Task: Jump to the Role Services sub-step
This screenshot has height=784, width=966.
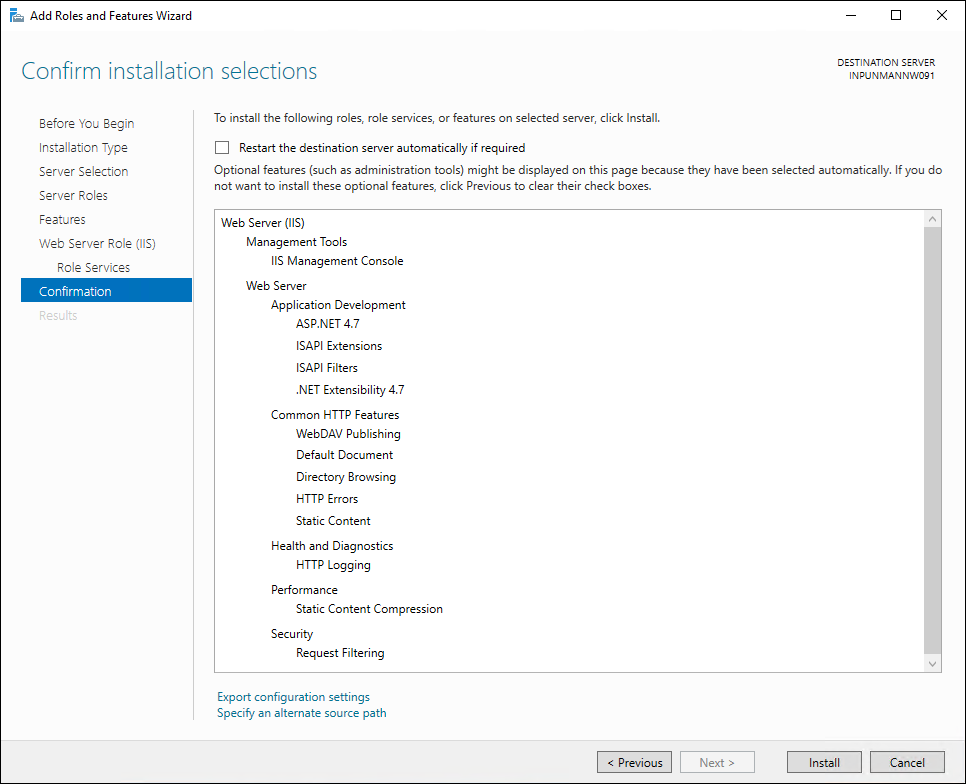Action: [93, 268]
